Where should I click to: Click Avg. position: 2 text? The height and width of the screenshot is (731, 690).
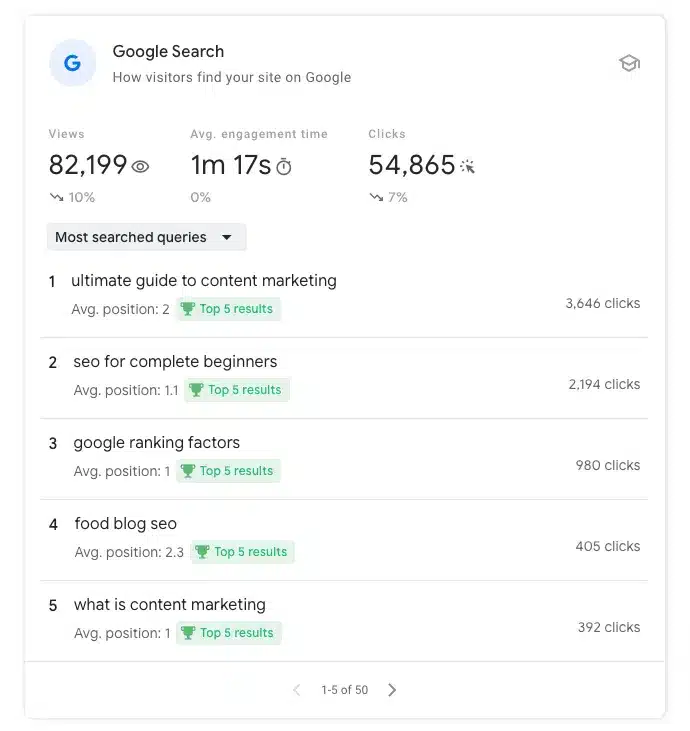pyautogui.click(x=120, y=309)
